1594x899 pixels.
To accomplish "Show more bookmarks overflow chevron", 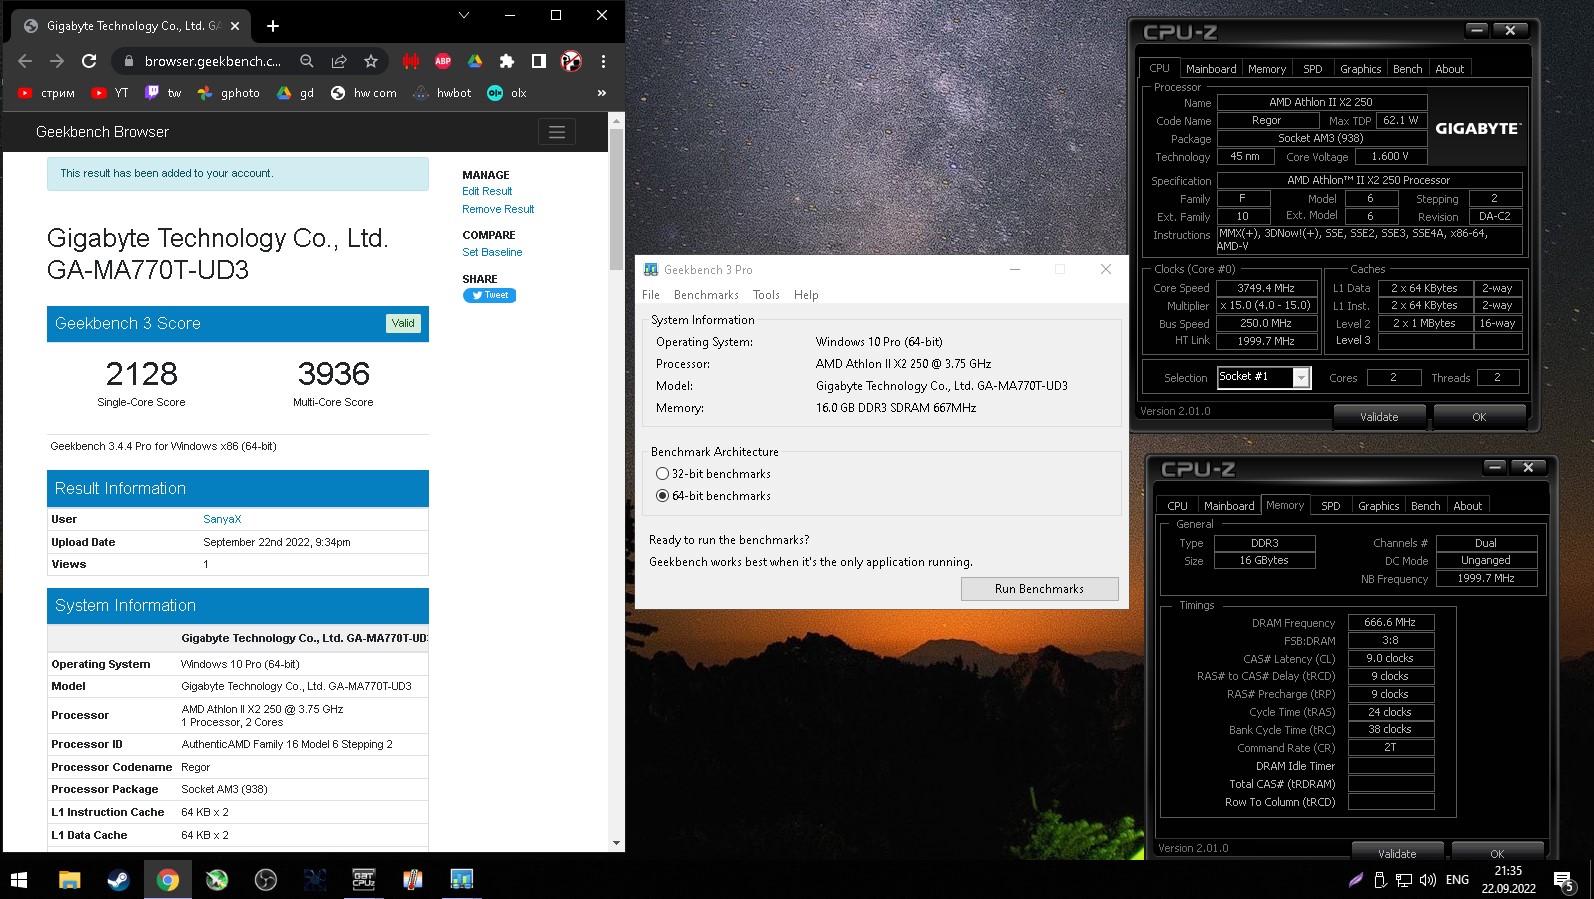I will click(602, 93).
